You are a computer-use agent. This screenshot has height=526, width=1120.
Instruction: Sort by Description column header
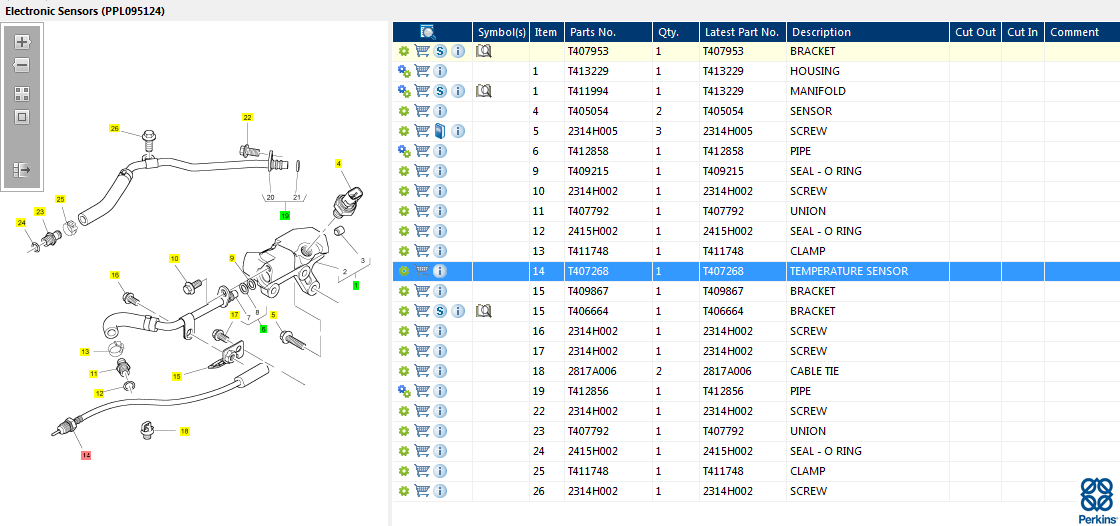tap(868, 32)
